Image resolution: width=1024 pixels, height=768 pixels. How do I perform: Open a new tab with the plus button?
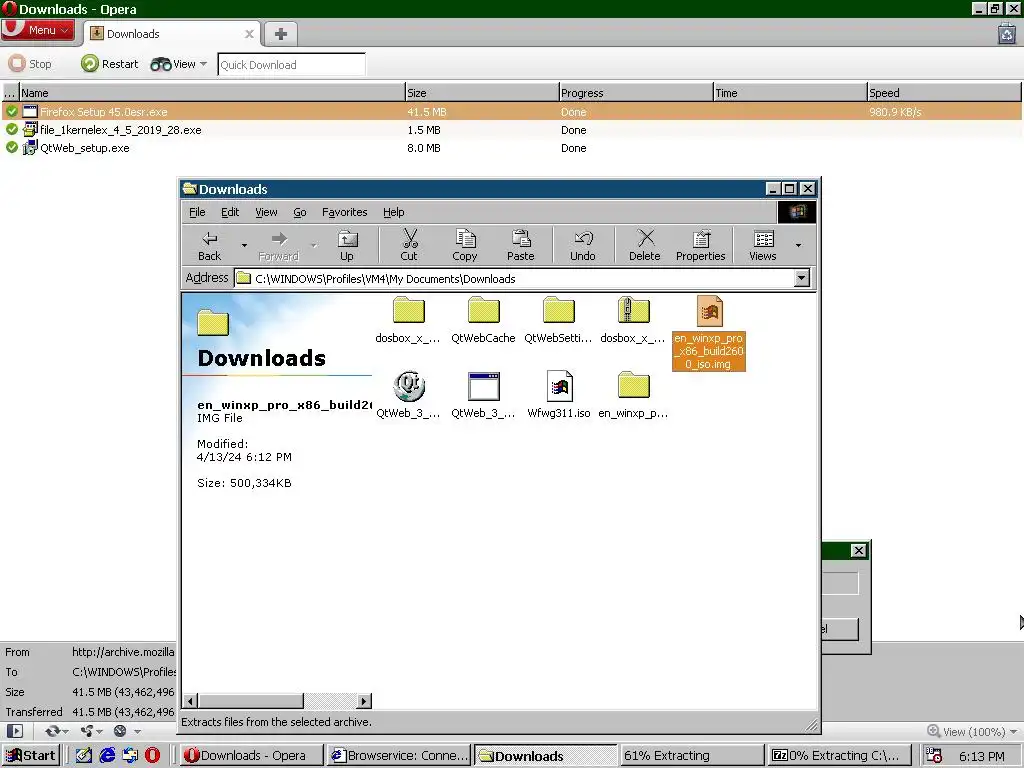(x=281, y=34)
